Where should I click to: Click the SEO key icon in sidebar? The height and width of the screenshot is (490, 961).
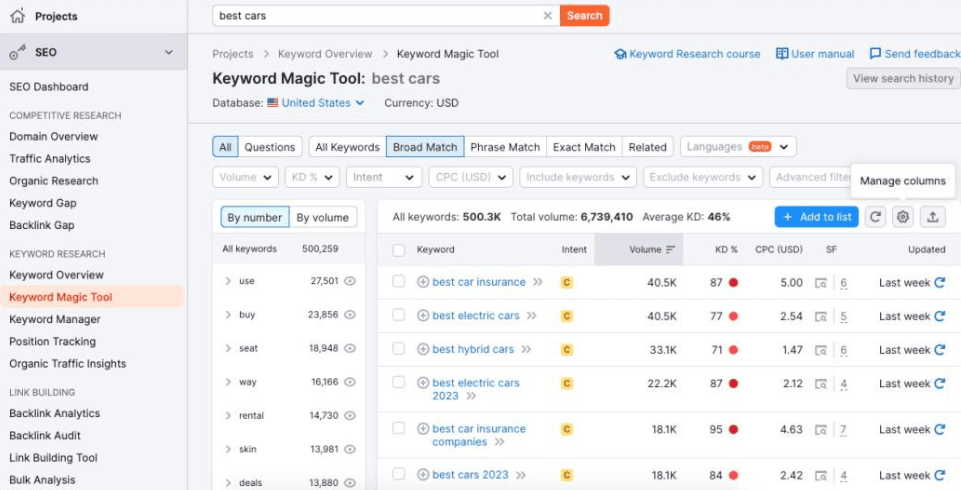pyautogui.click(x=17, y=53)
